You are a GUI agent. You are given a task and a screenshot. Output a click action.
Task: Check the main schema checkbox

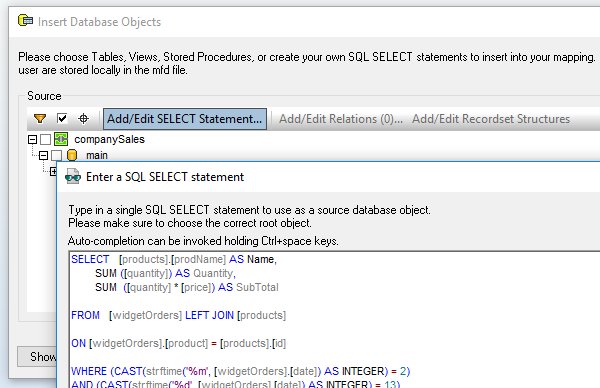click(56, 155)
